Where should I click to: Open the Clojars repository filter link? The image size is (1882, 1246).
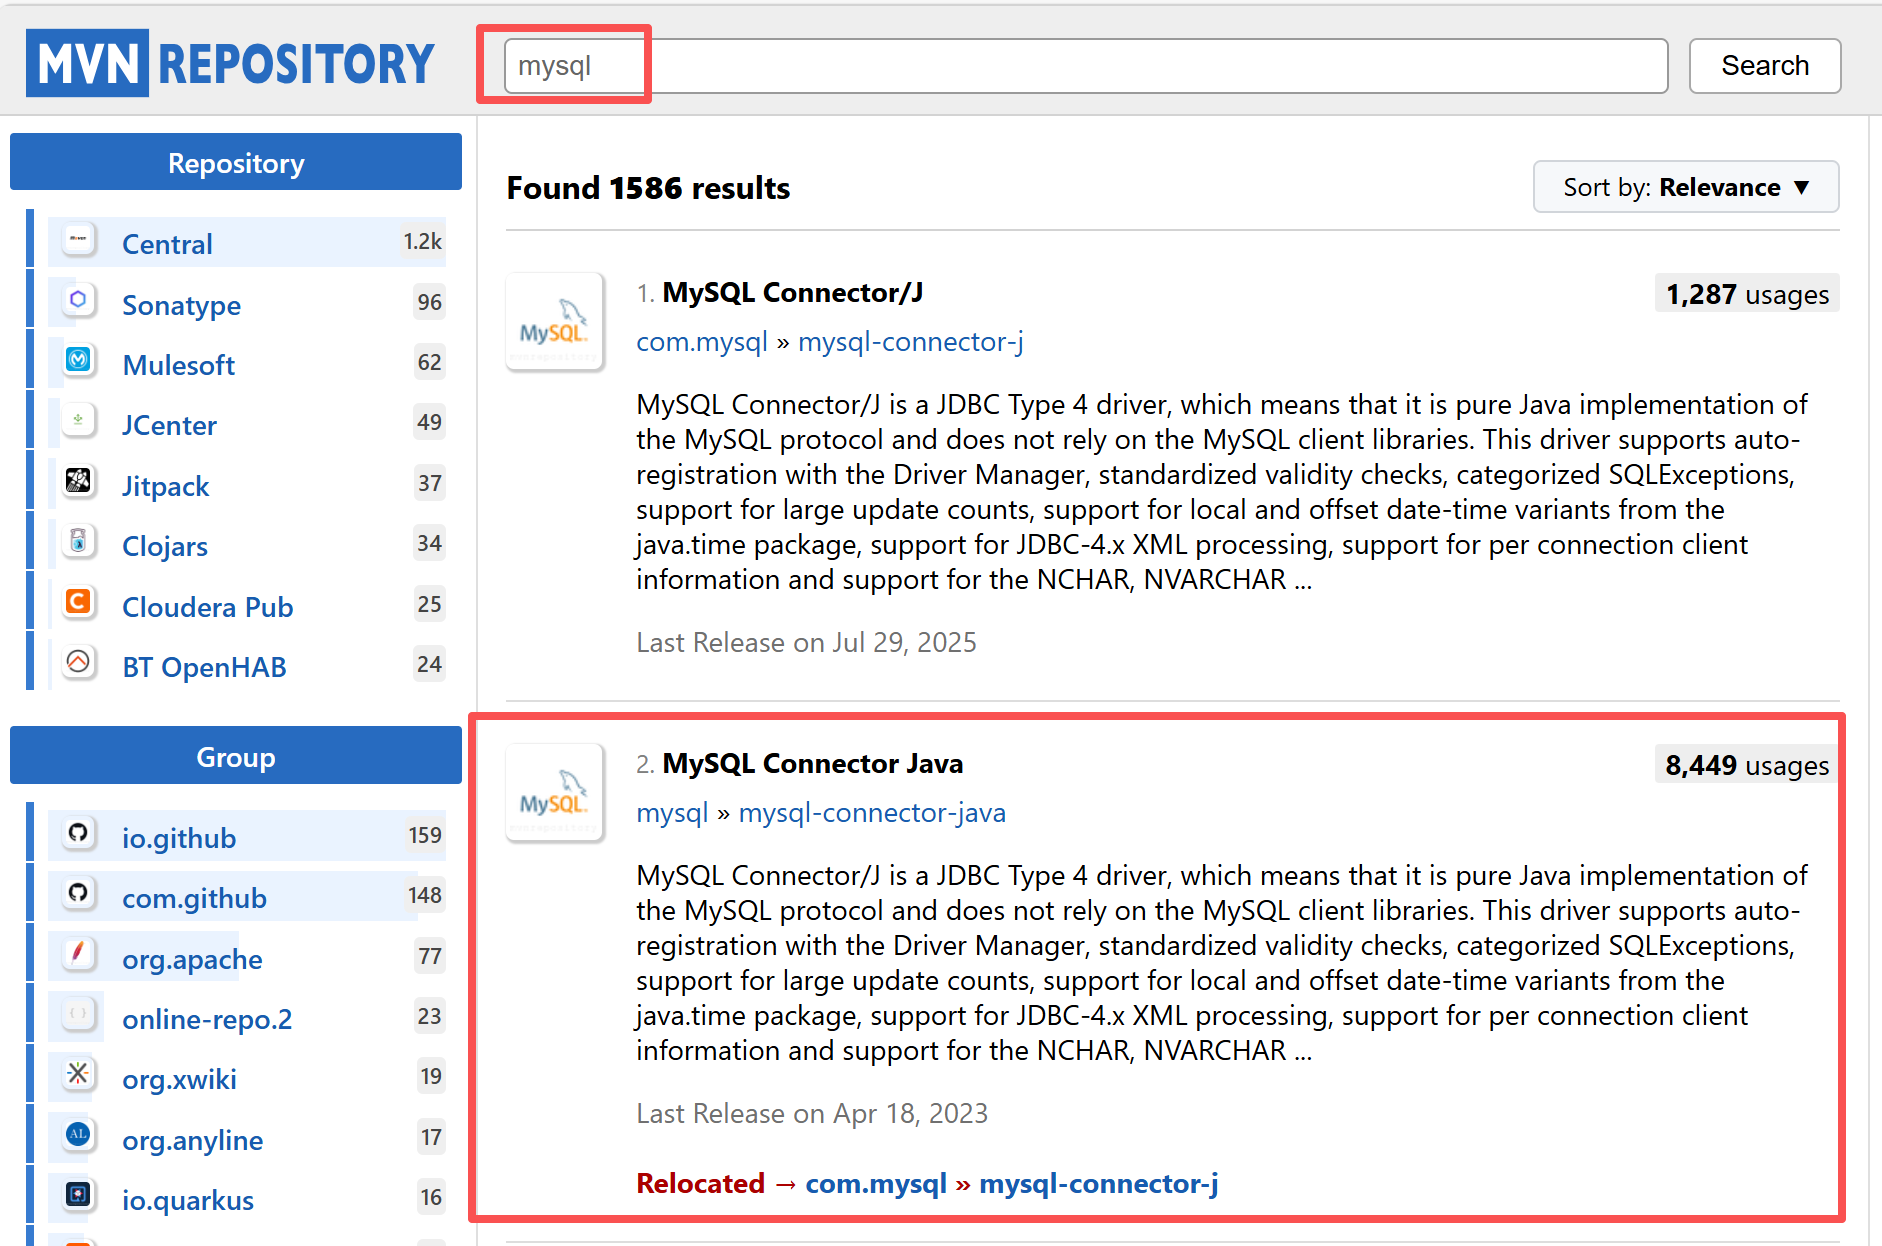(x=165, y=546)
